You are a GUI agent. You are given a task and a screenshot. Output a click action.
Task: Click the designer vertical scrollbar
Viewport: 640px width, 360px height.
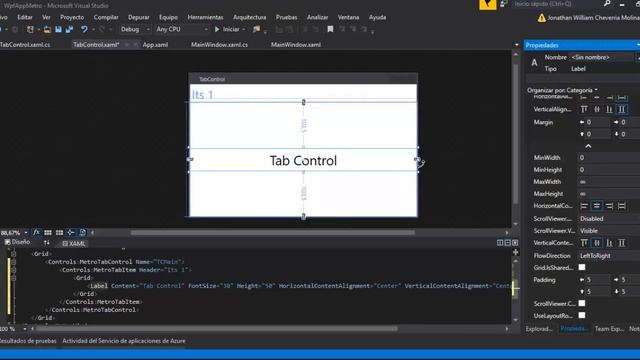pos(516,135)
